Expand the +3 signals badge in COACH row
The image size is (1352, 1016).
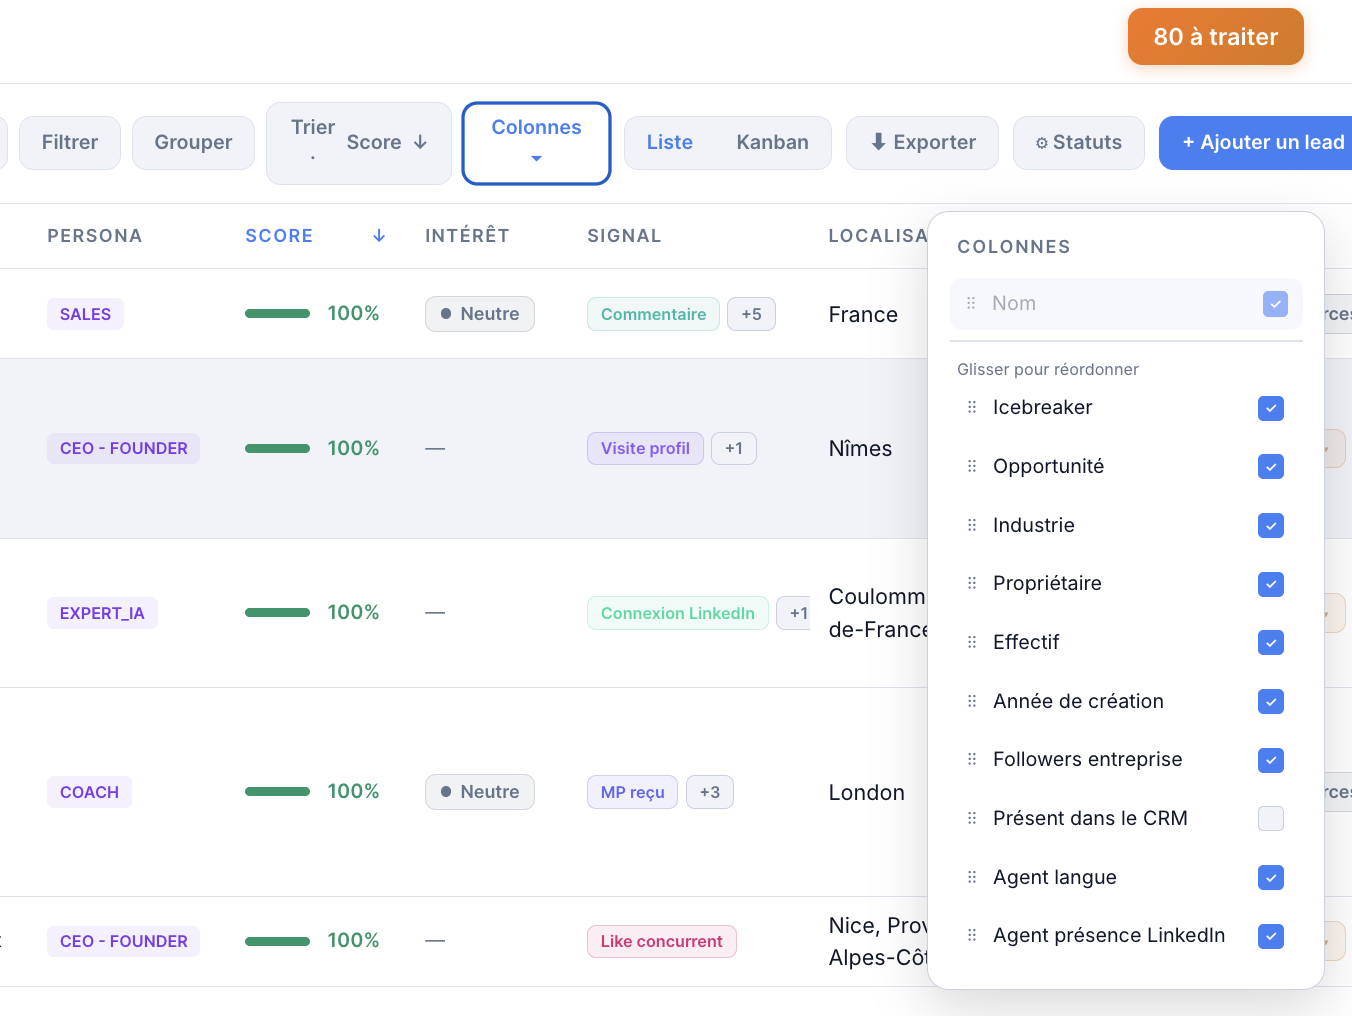pyautogui.click(x=710, y=792)
